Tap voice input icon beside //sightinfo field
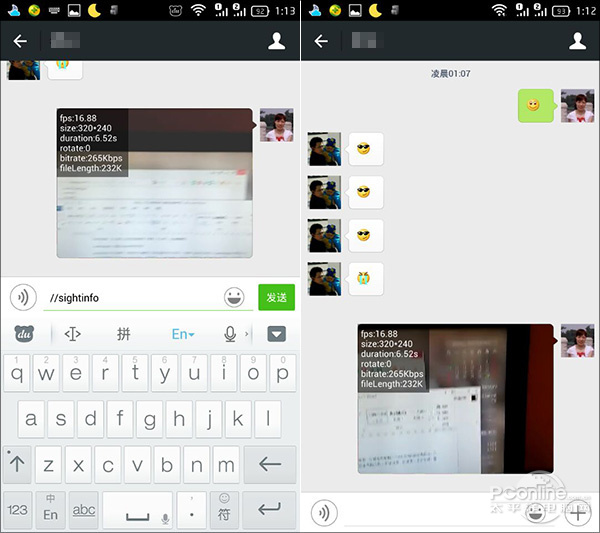The height and width of the screenshot is (533, 600). tap(23, 297)
